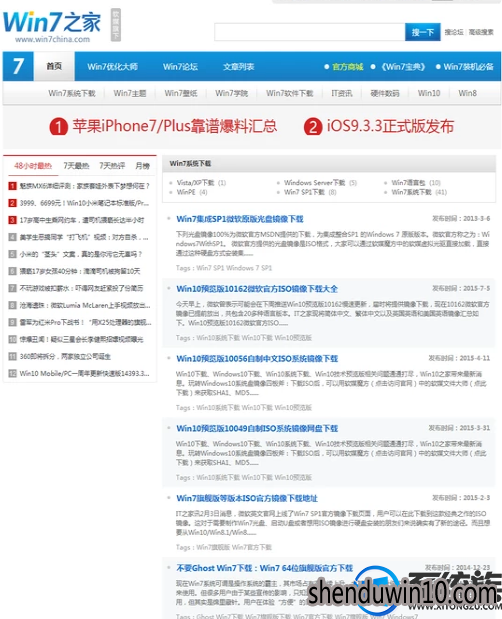Viewport: 502px width, 619px height.
Task: Open Win7学院 in the sub-navigation
Action: click(232, 93)
